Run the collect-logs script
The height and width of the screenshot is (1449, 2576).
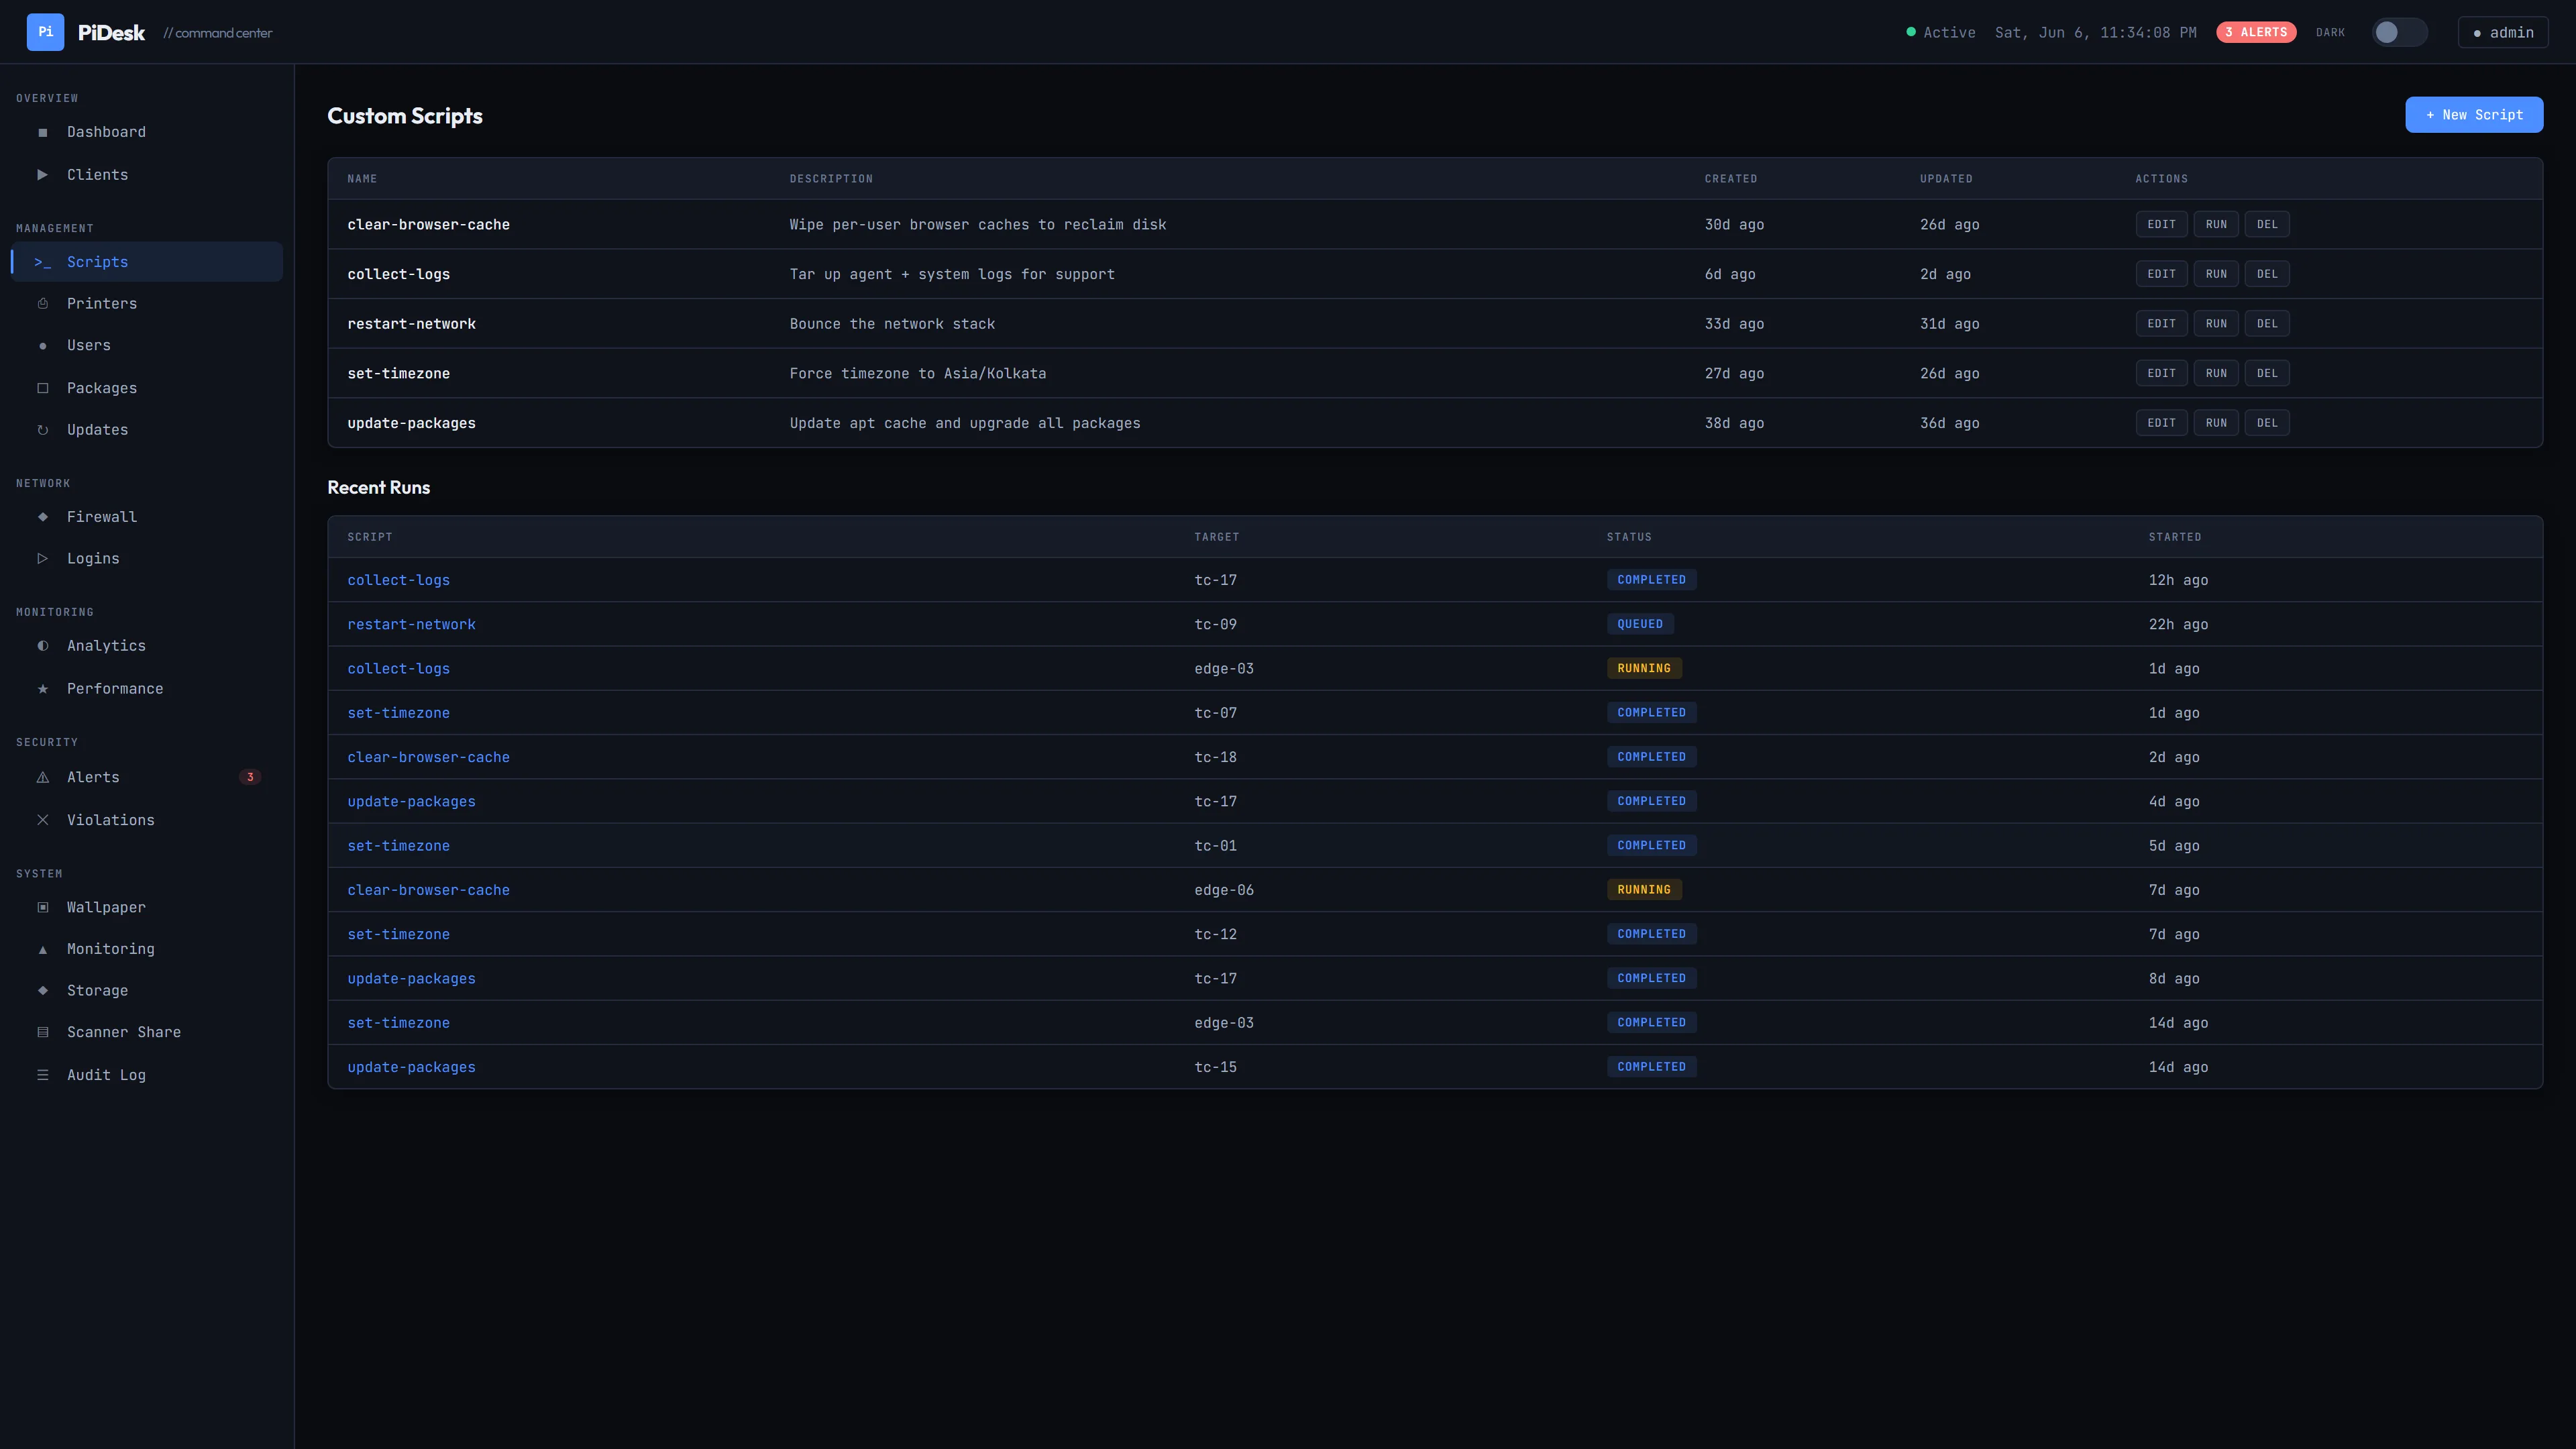coord(2216,274)
